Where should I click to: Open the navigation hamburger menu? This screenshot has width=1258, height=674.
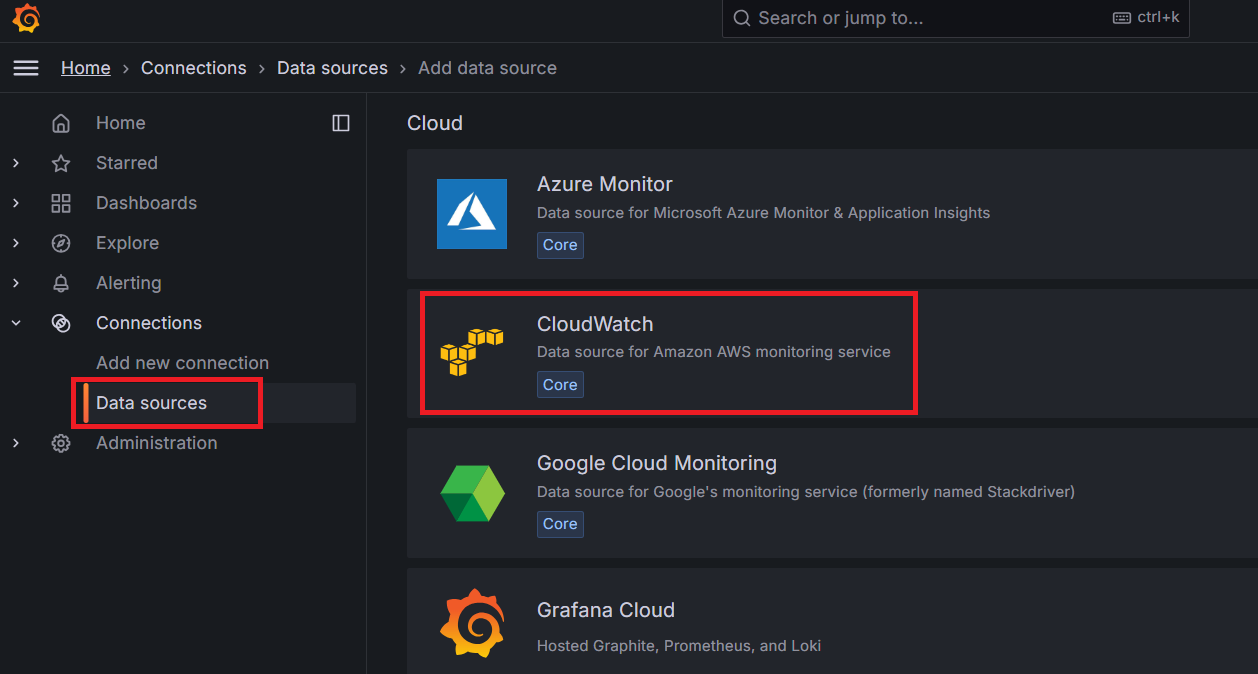point(26,68)
